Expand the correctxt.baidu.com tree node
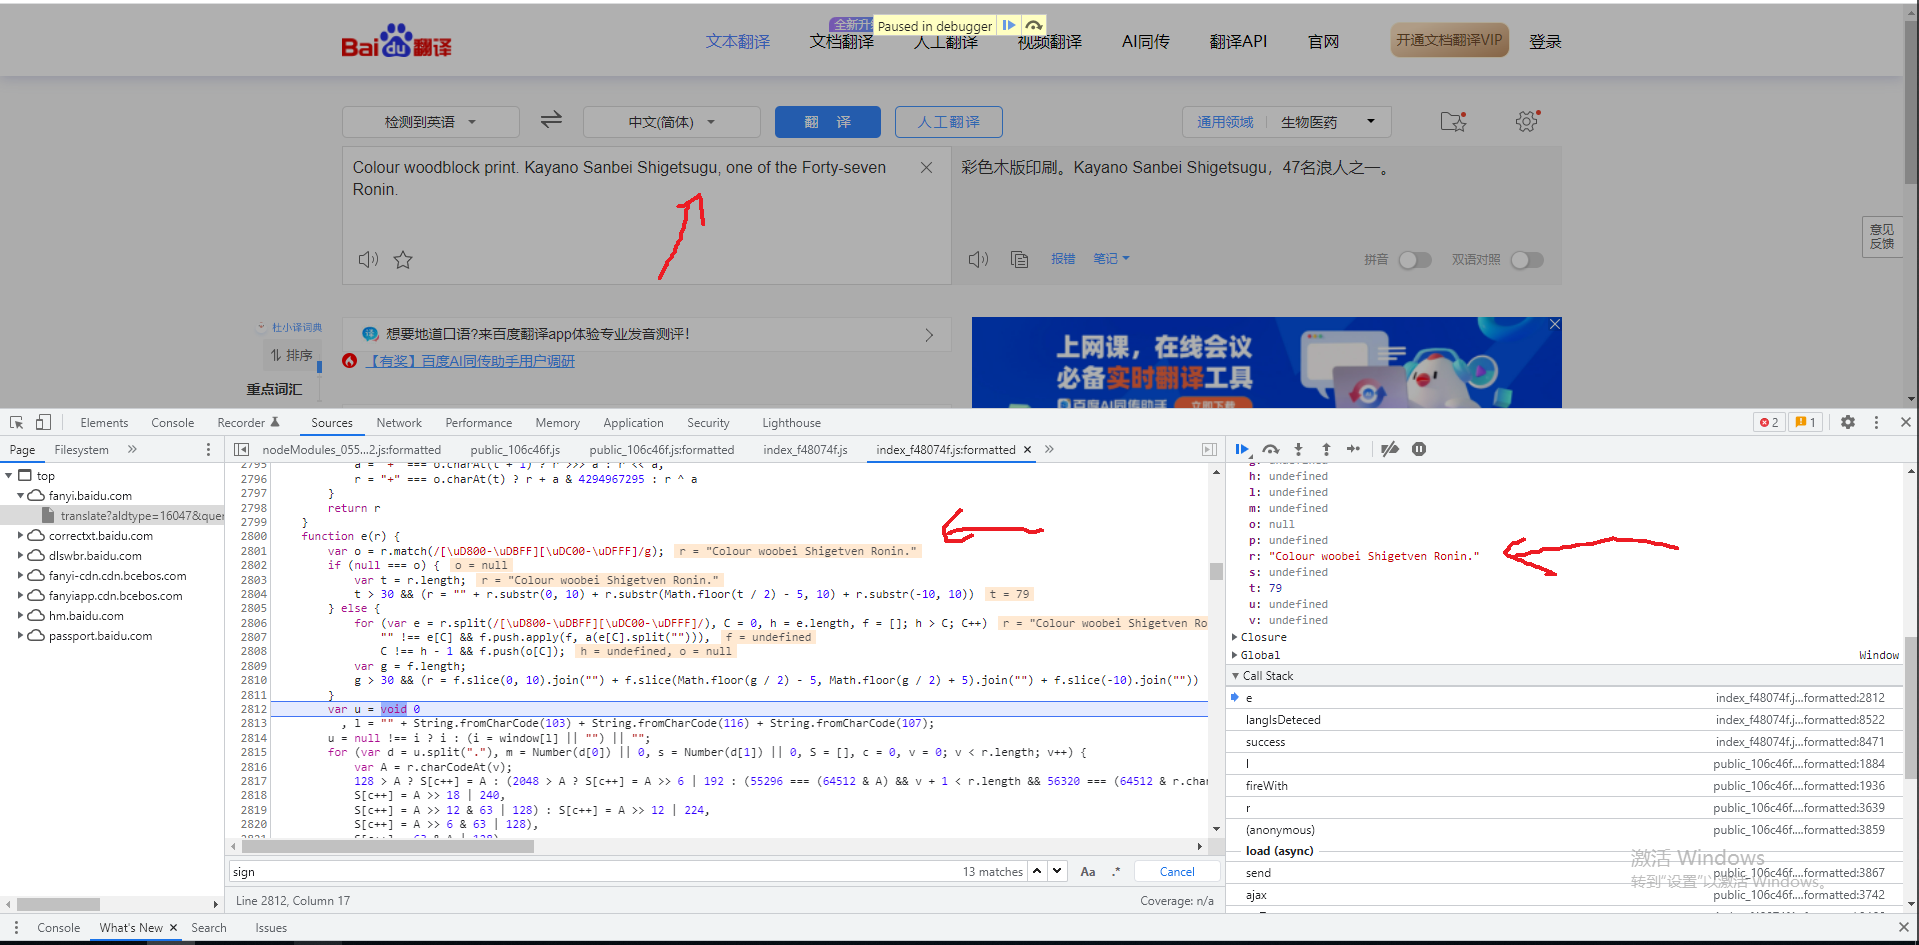The image size is (1919, 945). pos(20,535)
